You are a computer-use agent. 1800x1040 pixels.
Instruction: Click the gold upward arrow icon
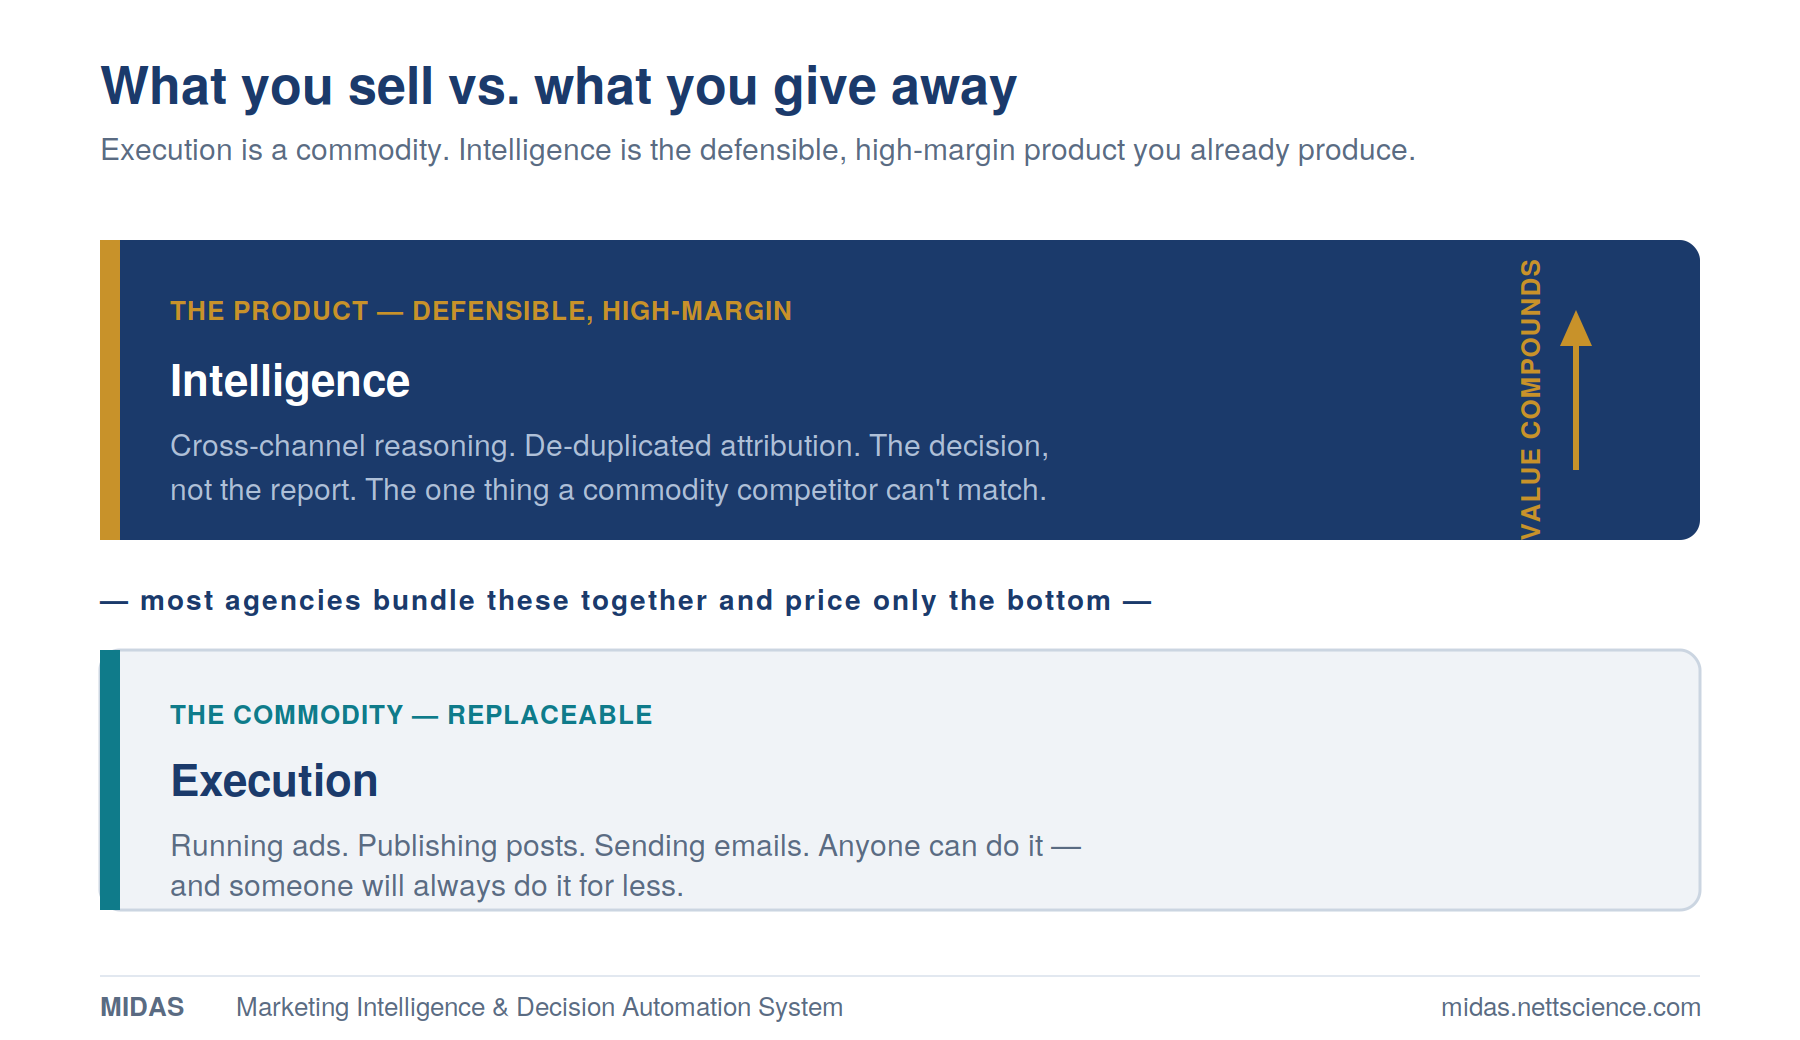(x=1576, y=390)
